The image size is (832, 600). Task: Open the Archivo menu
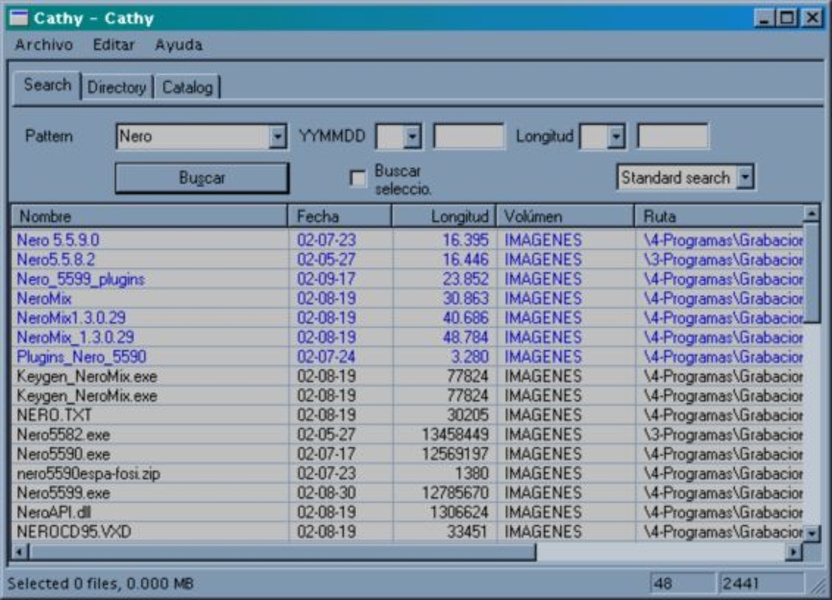click(x=44, y=45)
